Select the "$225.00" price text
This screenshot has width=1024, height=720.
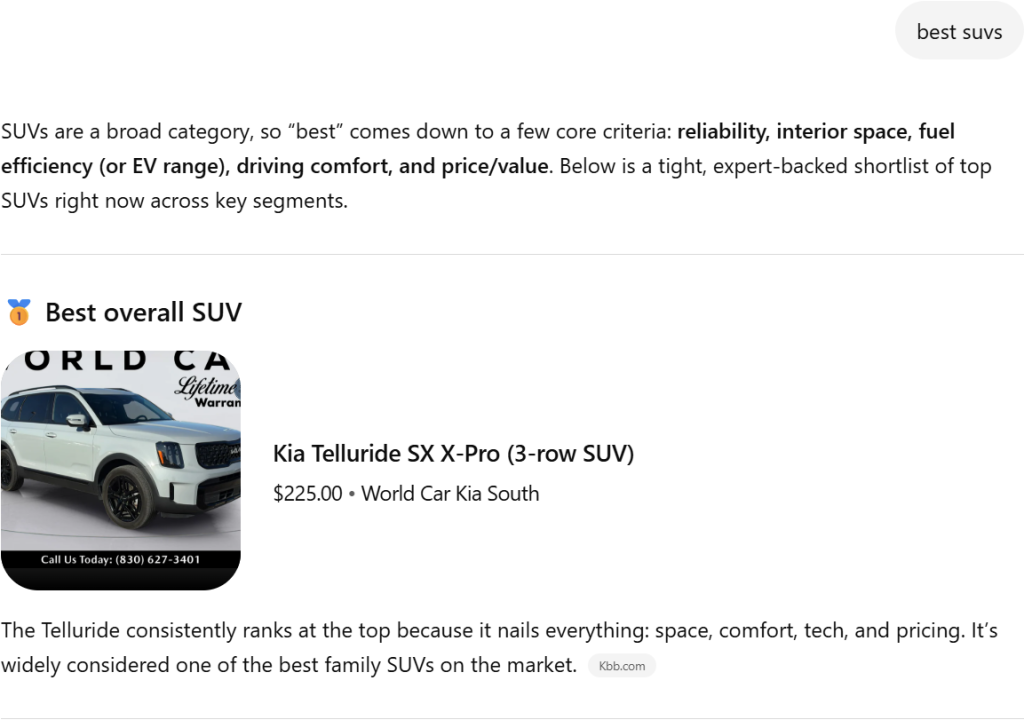(307, 493)
